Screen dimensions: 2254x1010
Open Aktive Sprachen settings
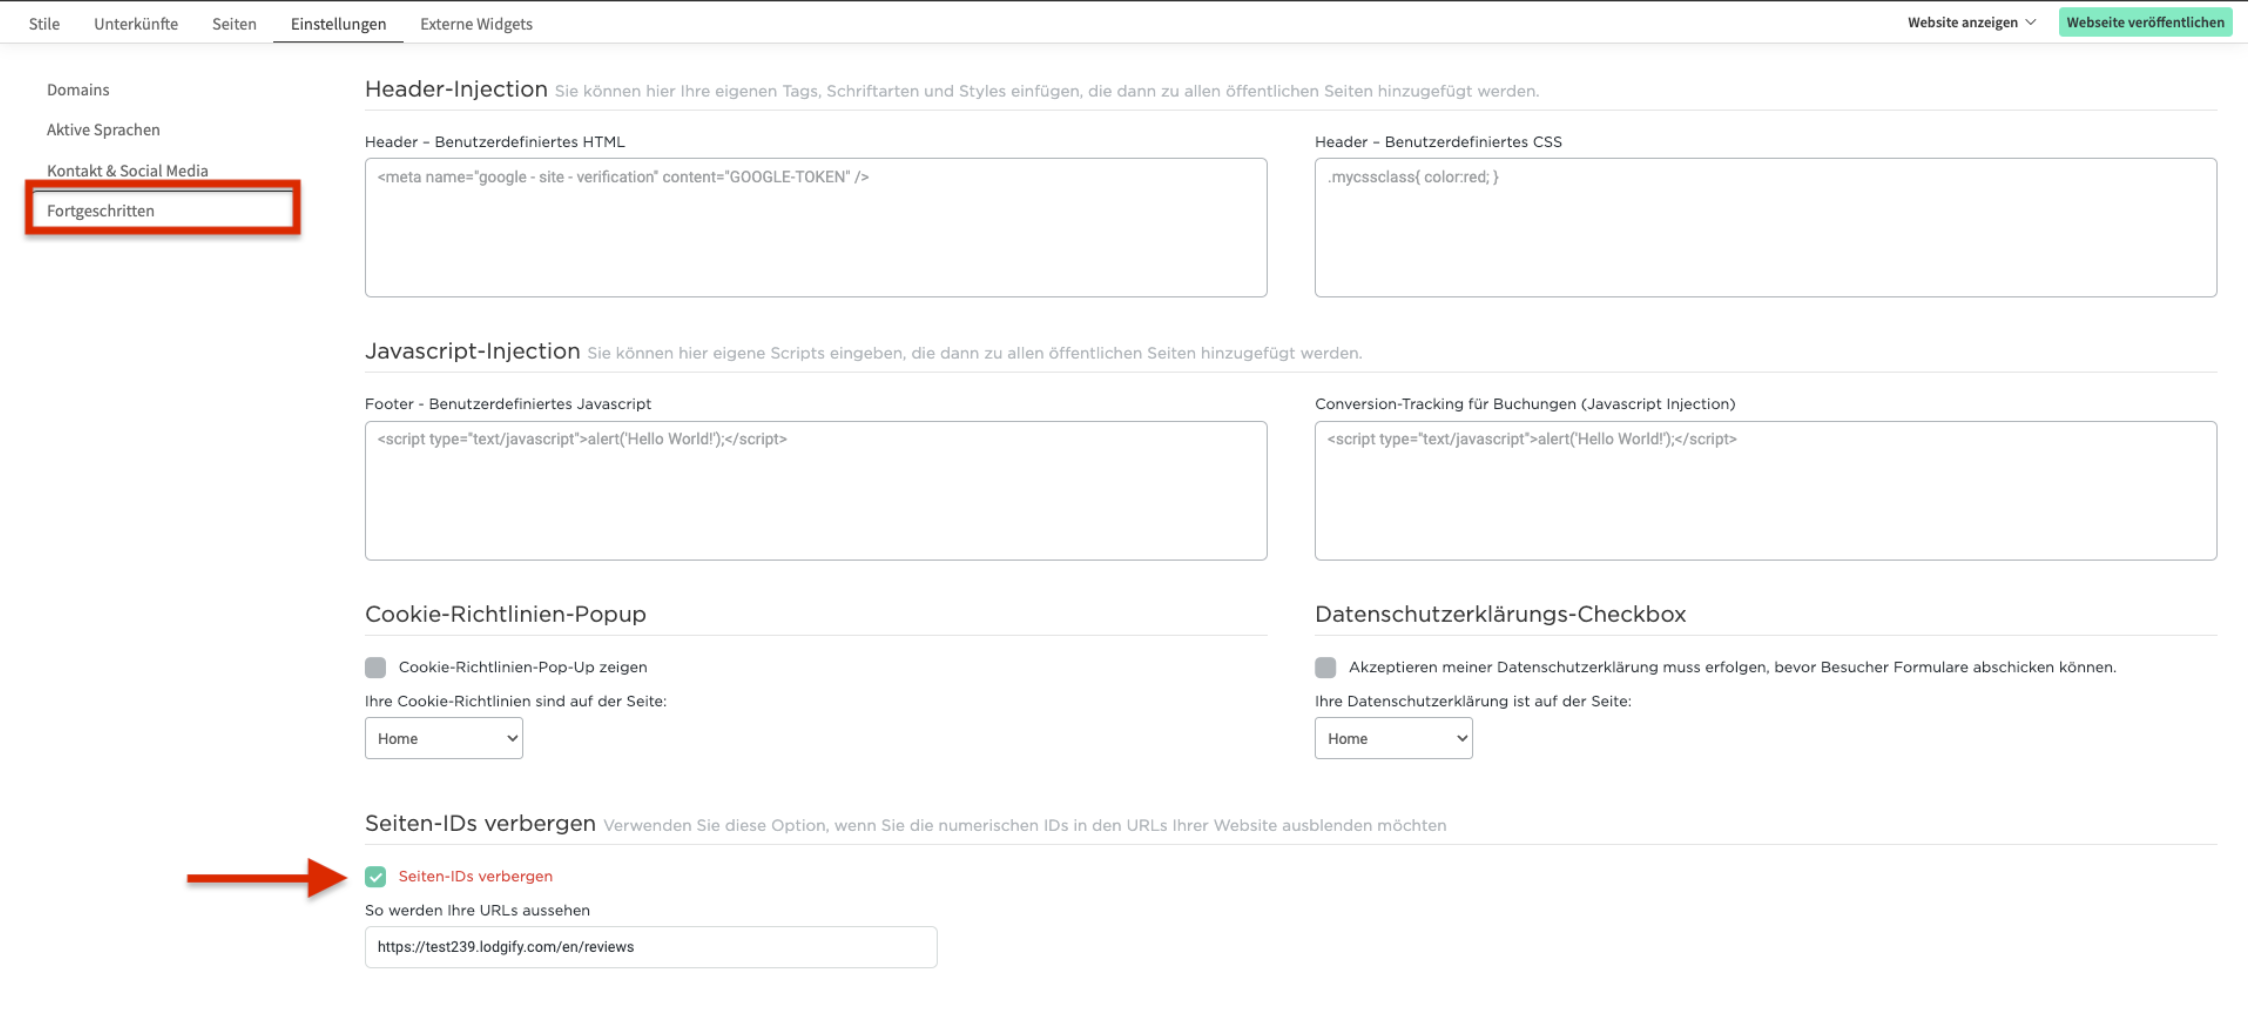coord(103,129)
